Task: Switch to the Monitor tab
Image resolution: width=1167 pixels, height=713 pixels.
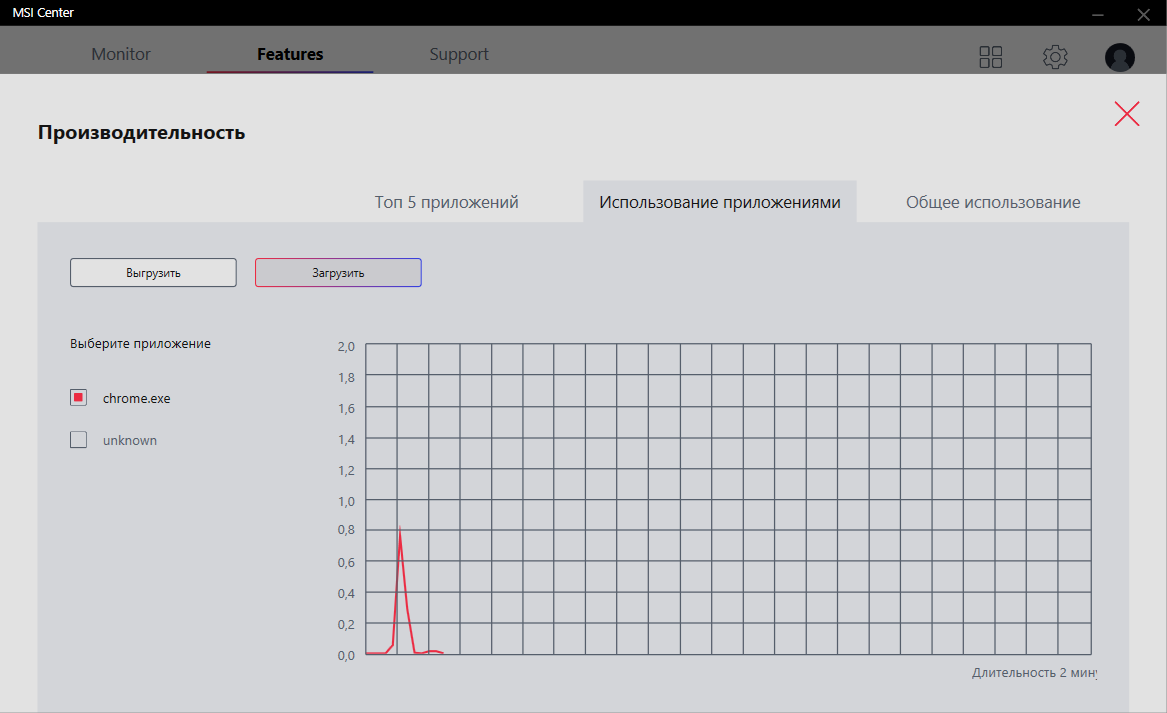Action: pyautogui.click(x=121, y=55)
